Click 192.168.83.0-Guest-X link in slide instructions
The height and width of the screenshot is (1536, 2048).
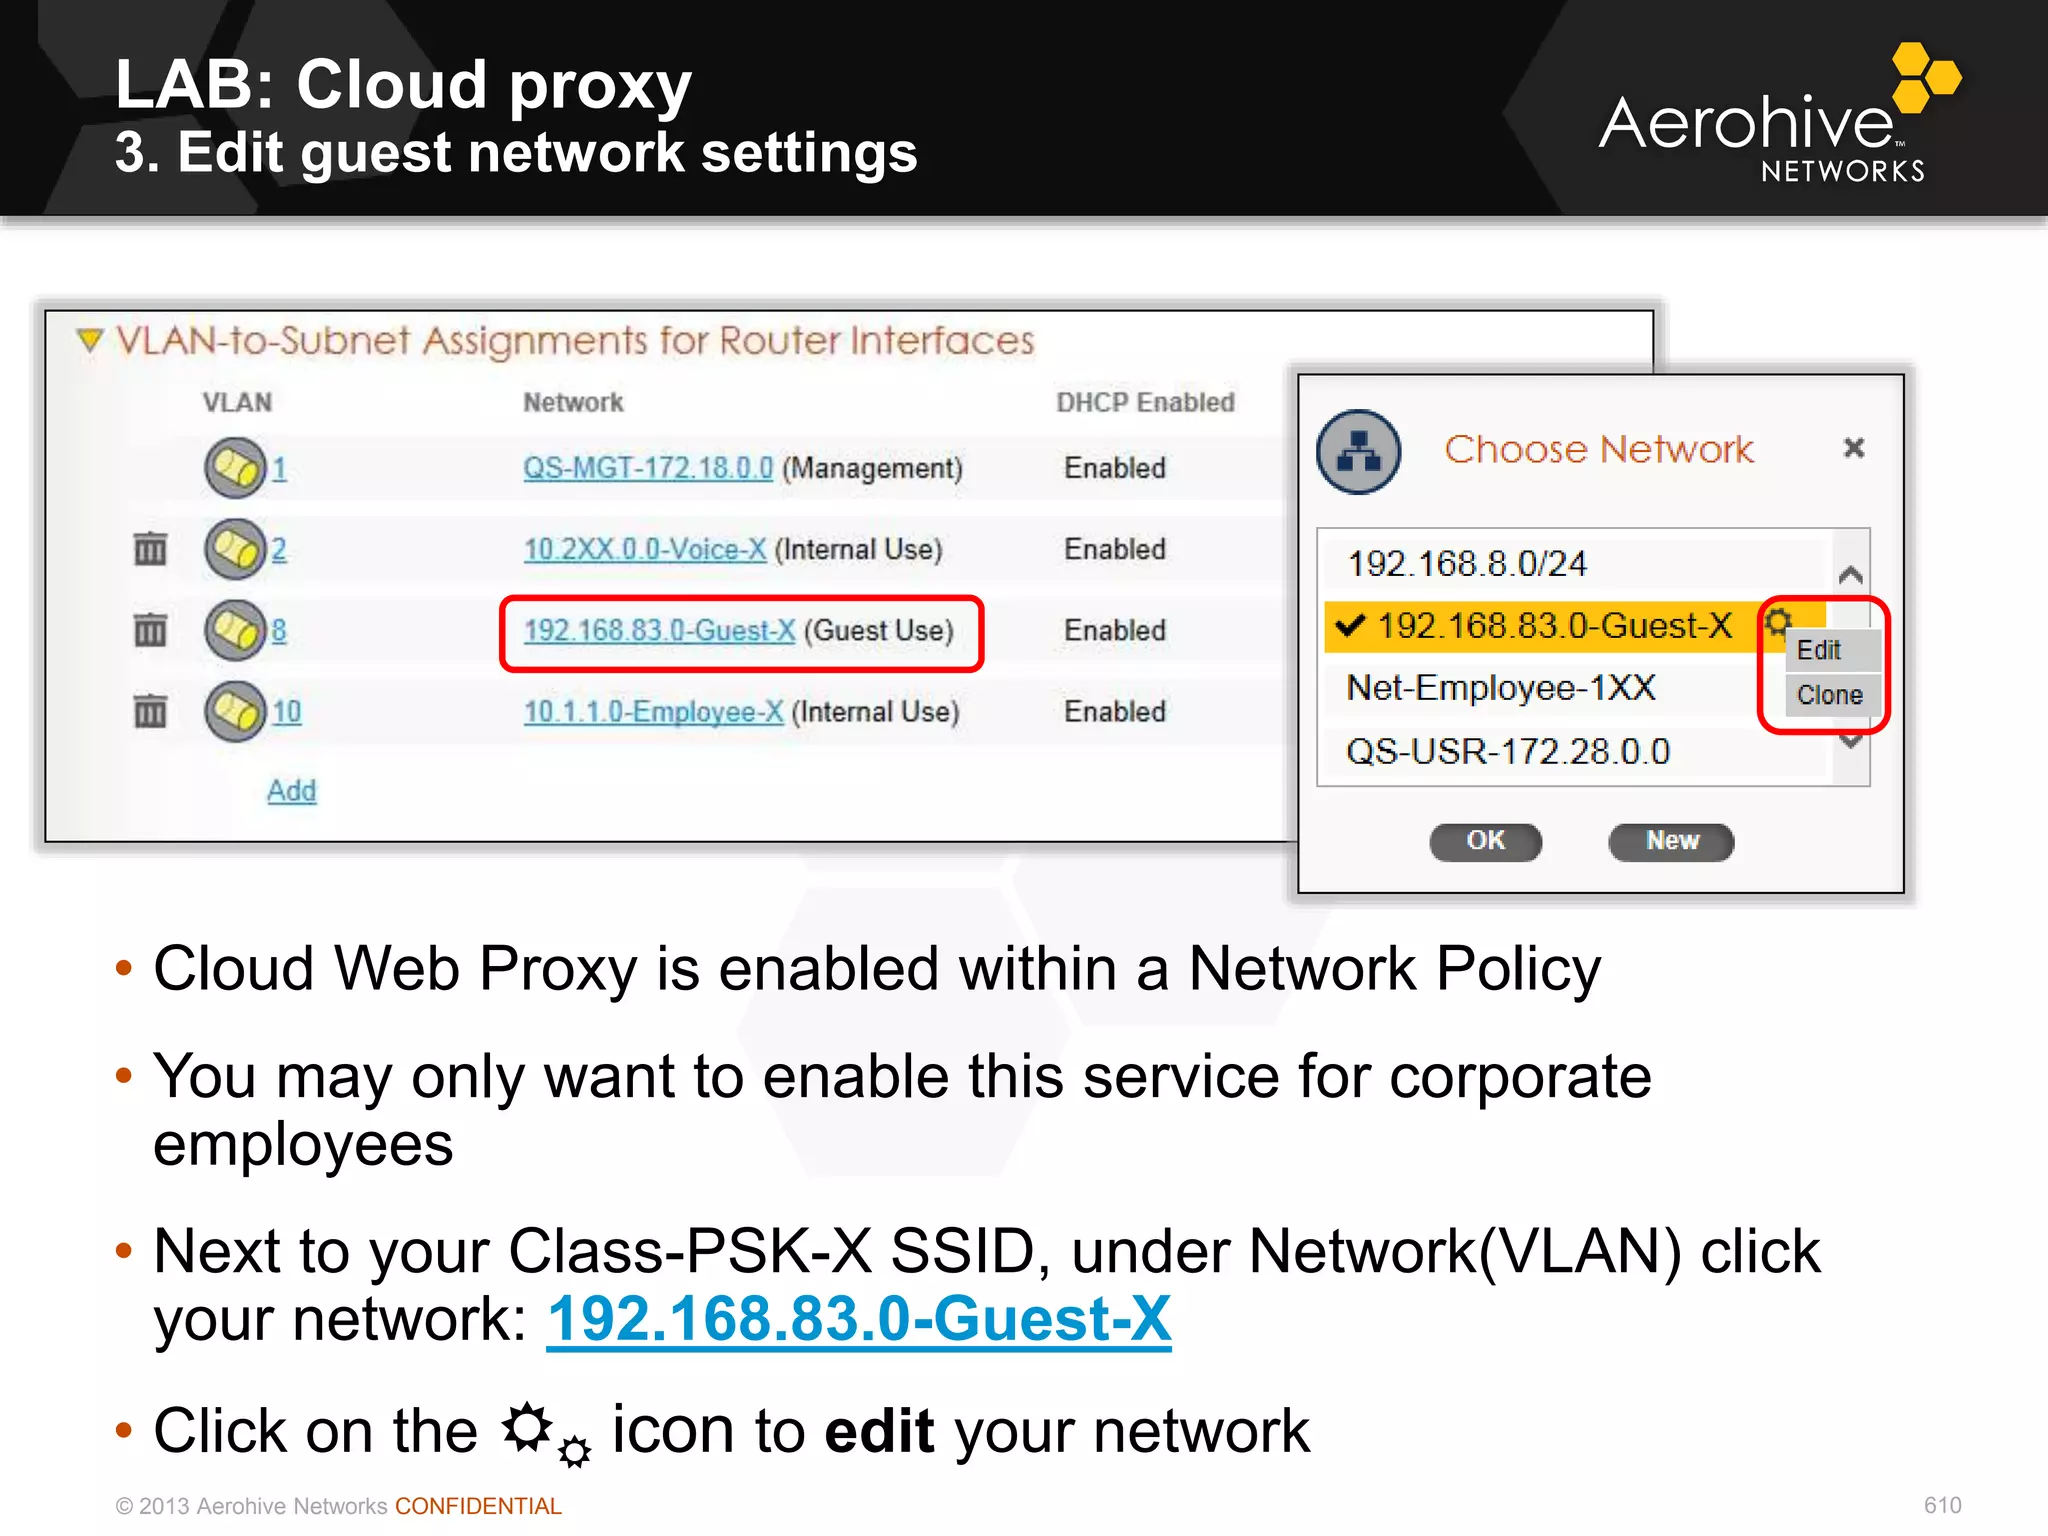tap(859, 1319)
